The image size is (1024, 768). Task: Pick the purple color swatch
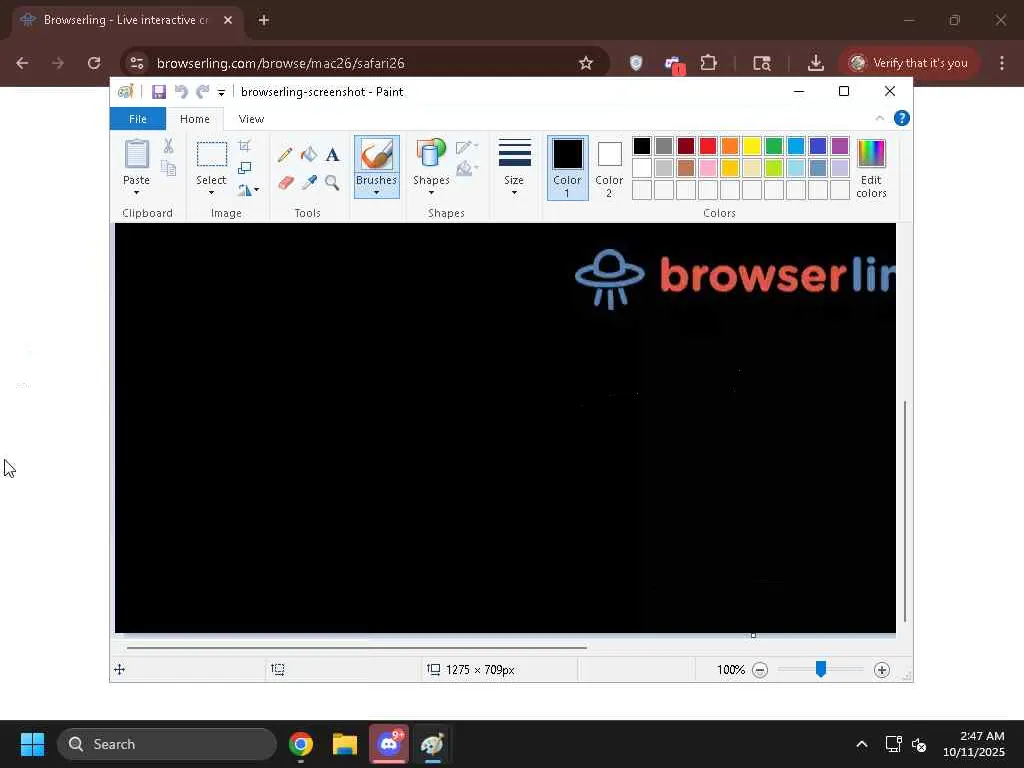840,146
